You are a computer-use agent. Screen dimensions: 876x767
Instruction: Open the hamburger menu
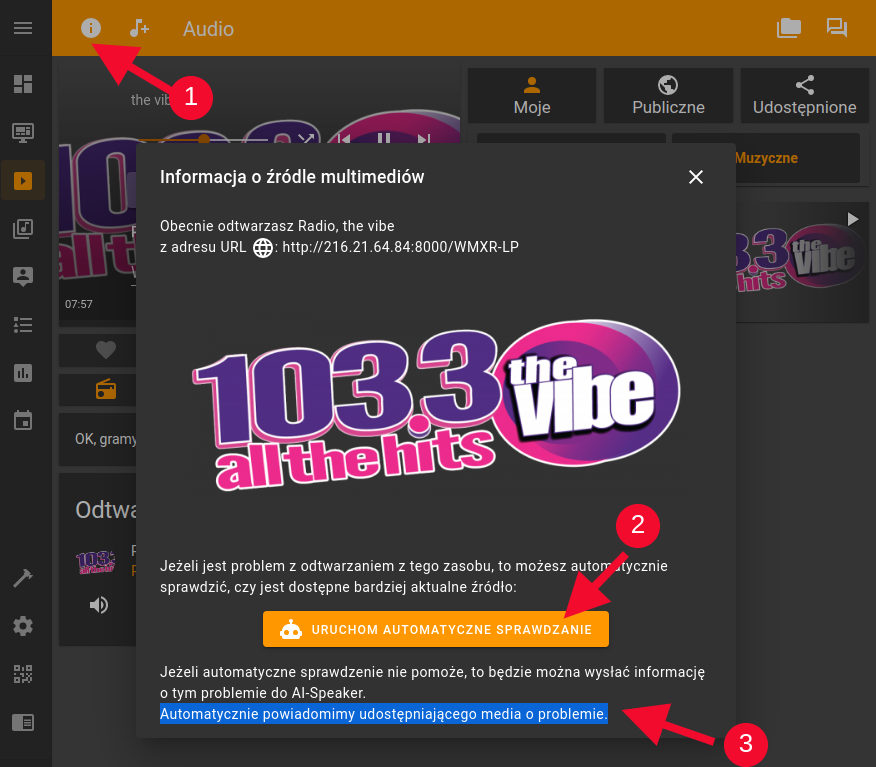click(x=23, y=28)
